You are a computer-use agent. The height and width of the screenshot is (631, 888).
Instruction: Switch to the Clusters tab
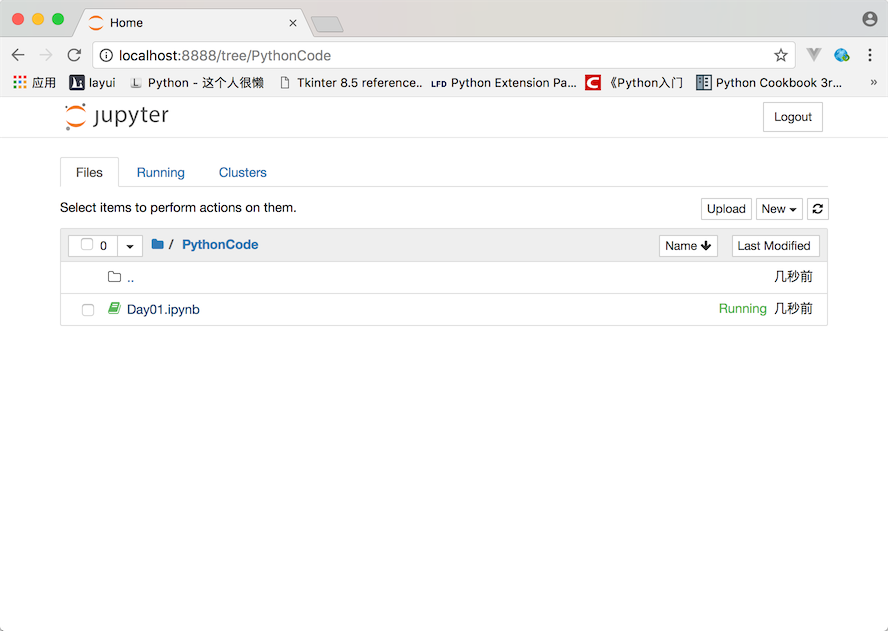pos(242,172)
